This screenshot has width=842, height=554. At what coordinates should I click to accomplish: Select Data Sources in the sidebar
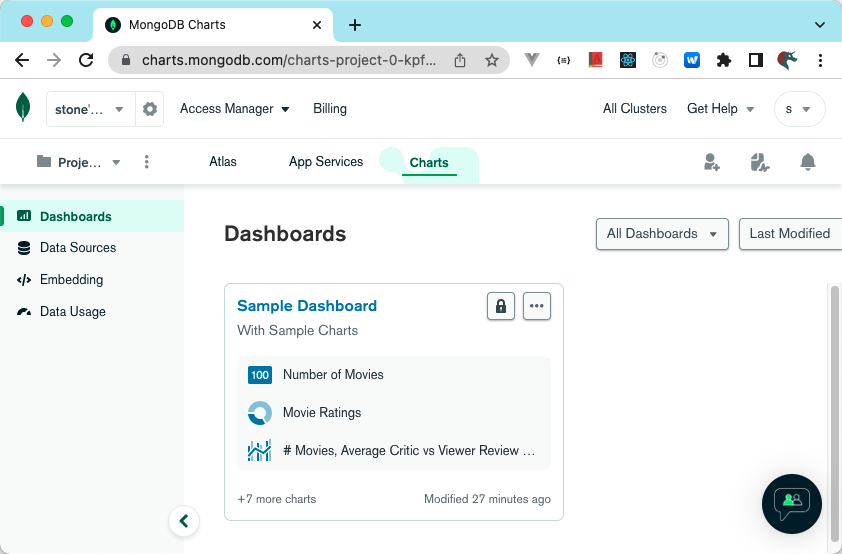(x=78, y=248)
